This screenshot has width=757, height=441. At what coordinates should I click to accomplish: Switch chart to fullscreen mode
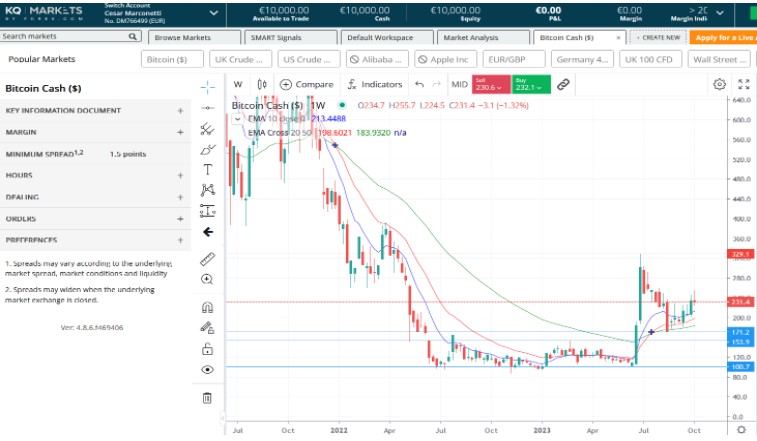click(744, 85)
